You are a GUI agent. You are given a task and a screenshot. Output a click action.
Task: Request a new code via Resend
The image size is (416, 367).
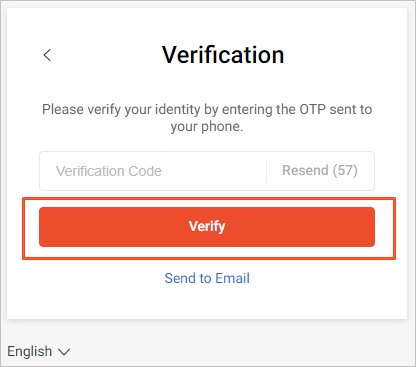[320, 170]
